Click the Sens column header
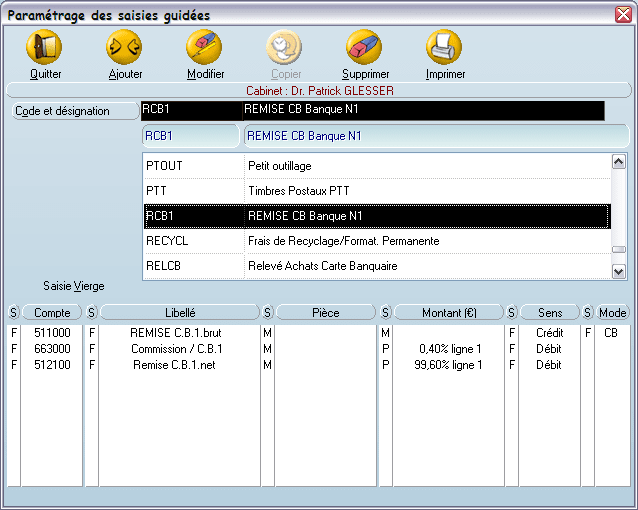This screenshot has width=638, height=510. pyautogui.click(x=549, y=313)
